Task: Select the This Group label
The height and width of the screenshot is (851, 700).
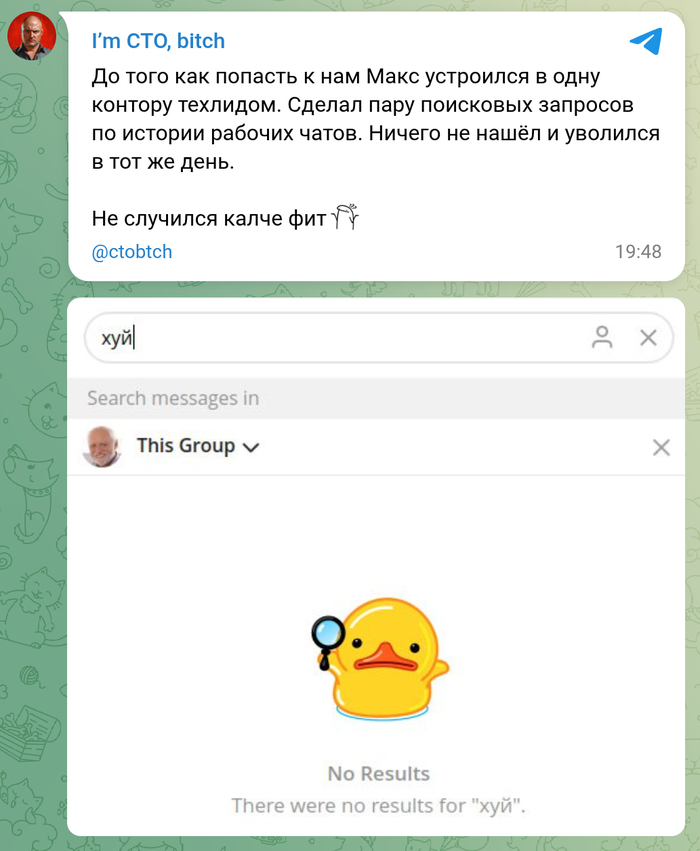Action: (186, 446)
